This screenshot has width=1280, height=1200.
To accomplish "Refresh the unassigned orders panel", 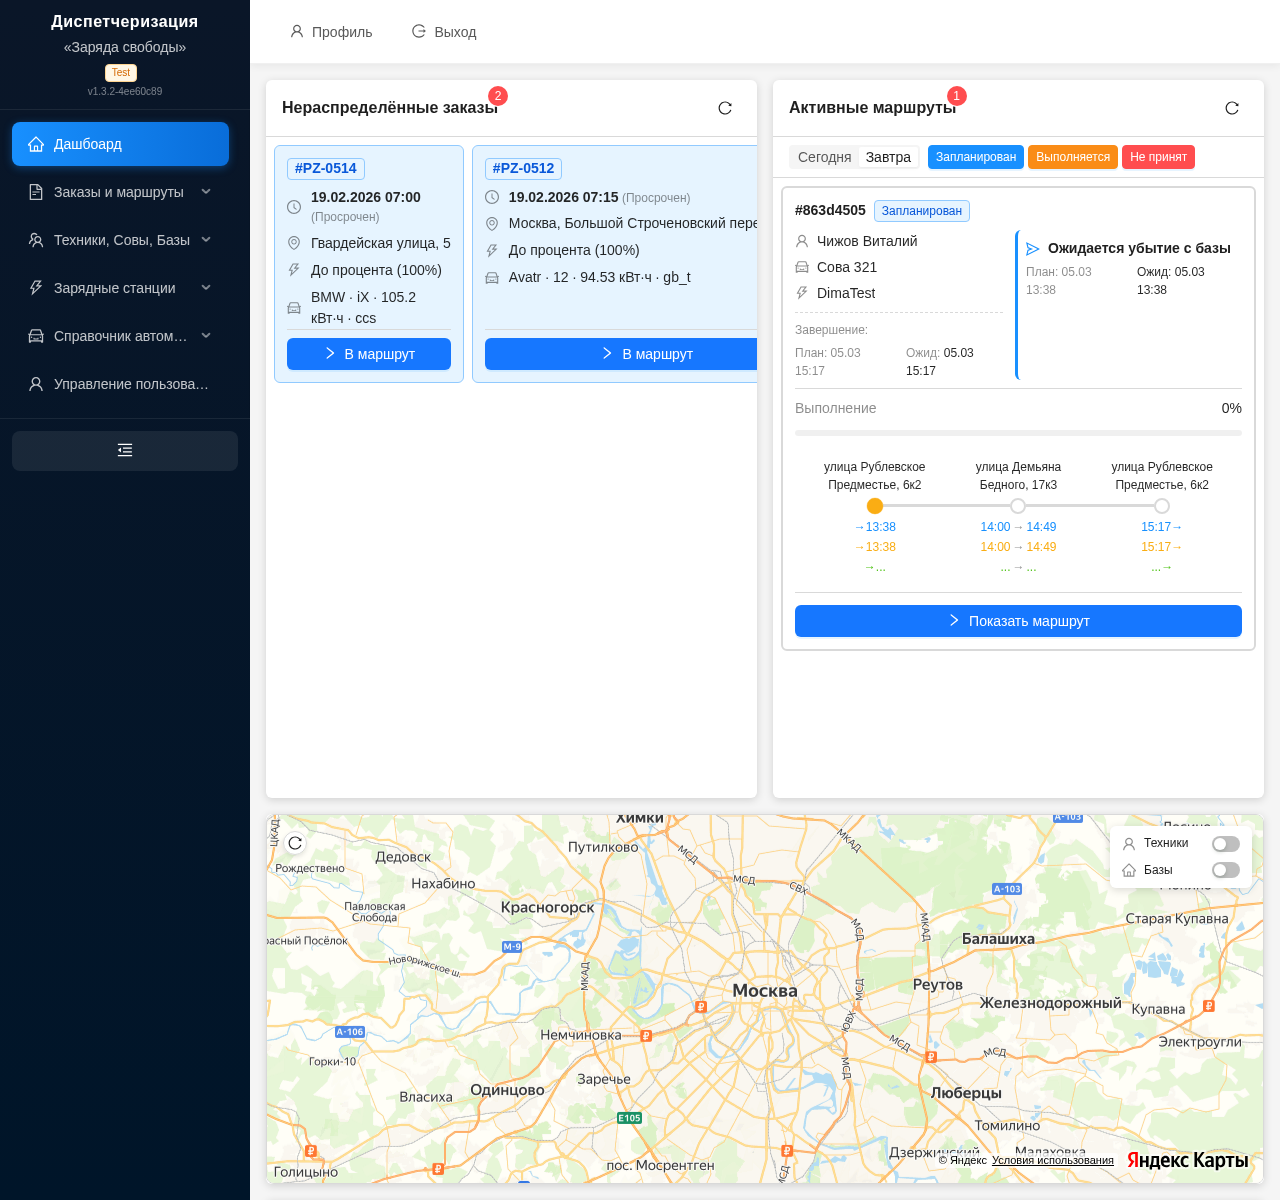I will click(725, 108).
